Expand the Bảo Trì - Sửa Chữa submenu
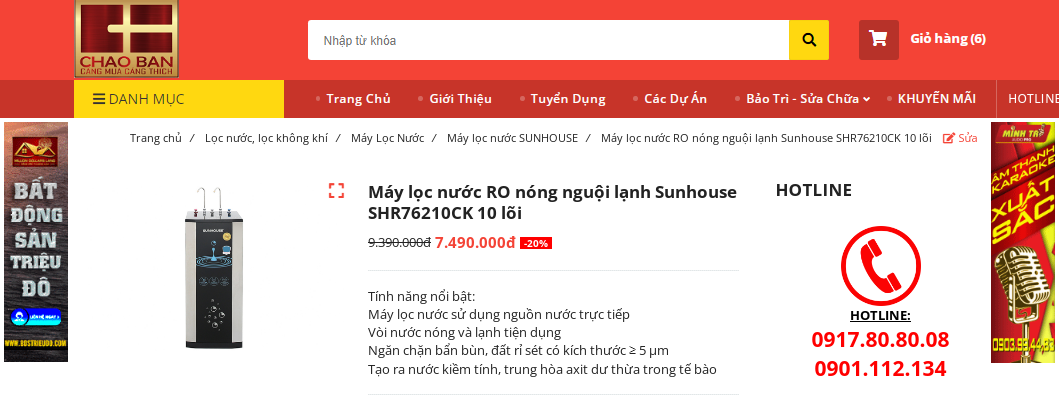This screenshot has width=1059, height=401. point(866,99)
